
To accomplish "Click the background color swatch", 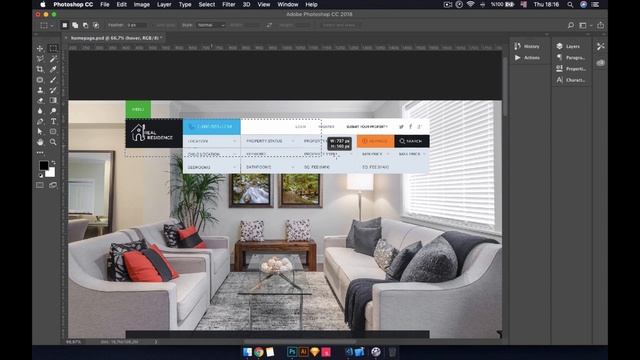I will click(51, 173).
